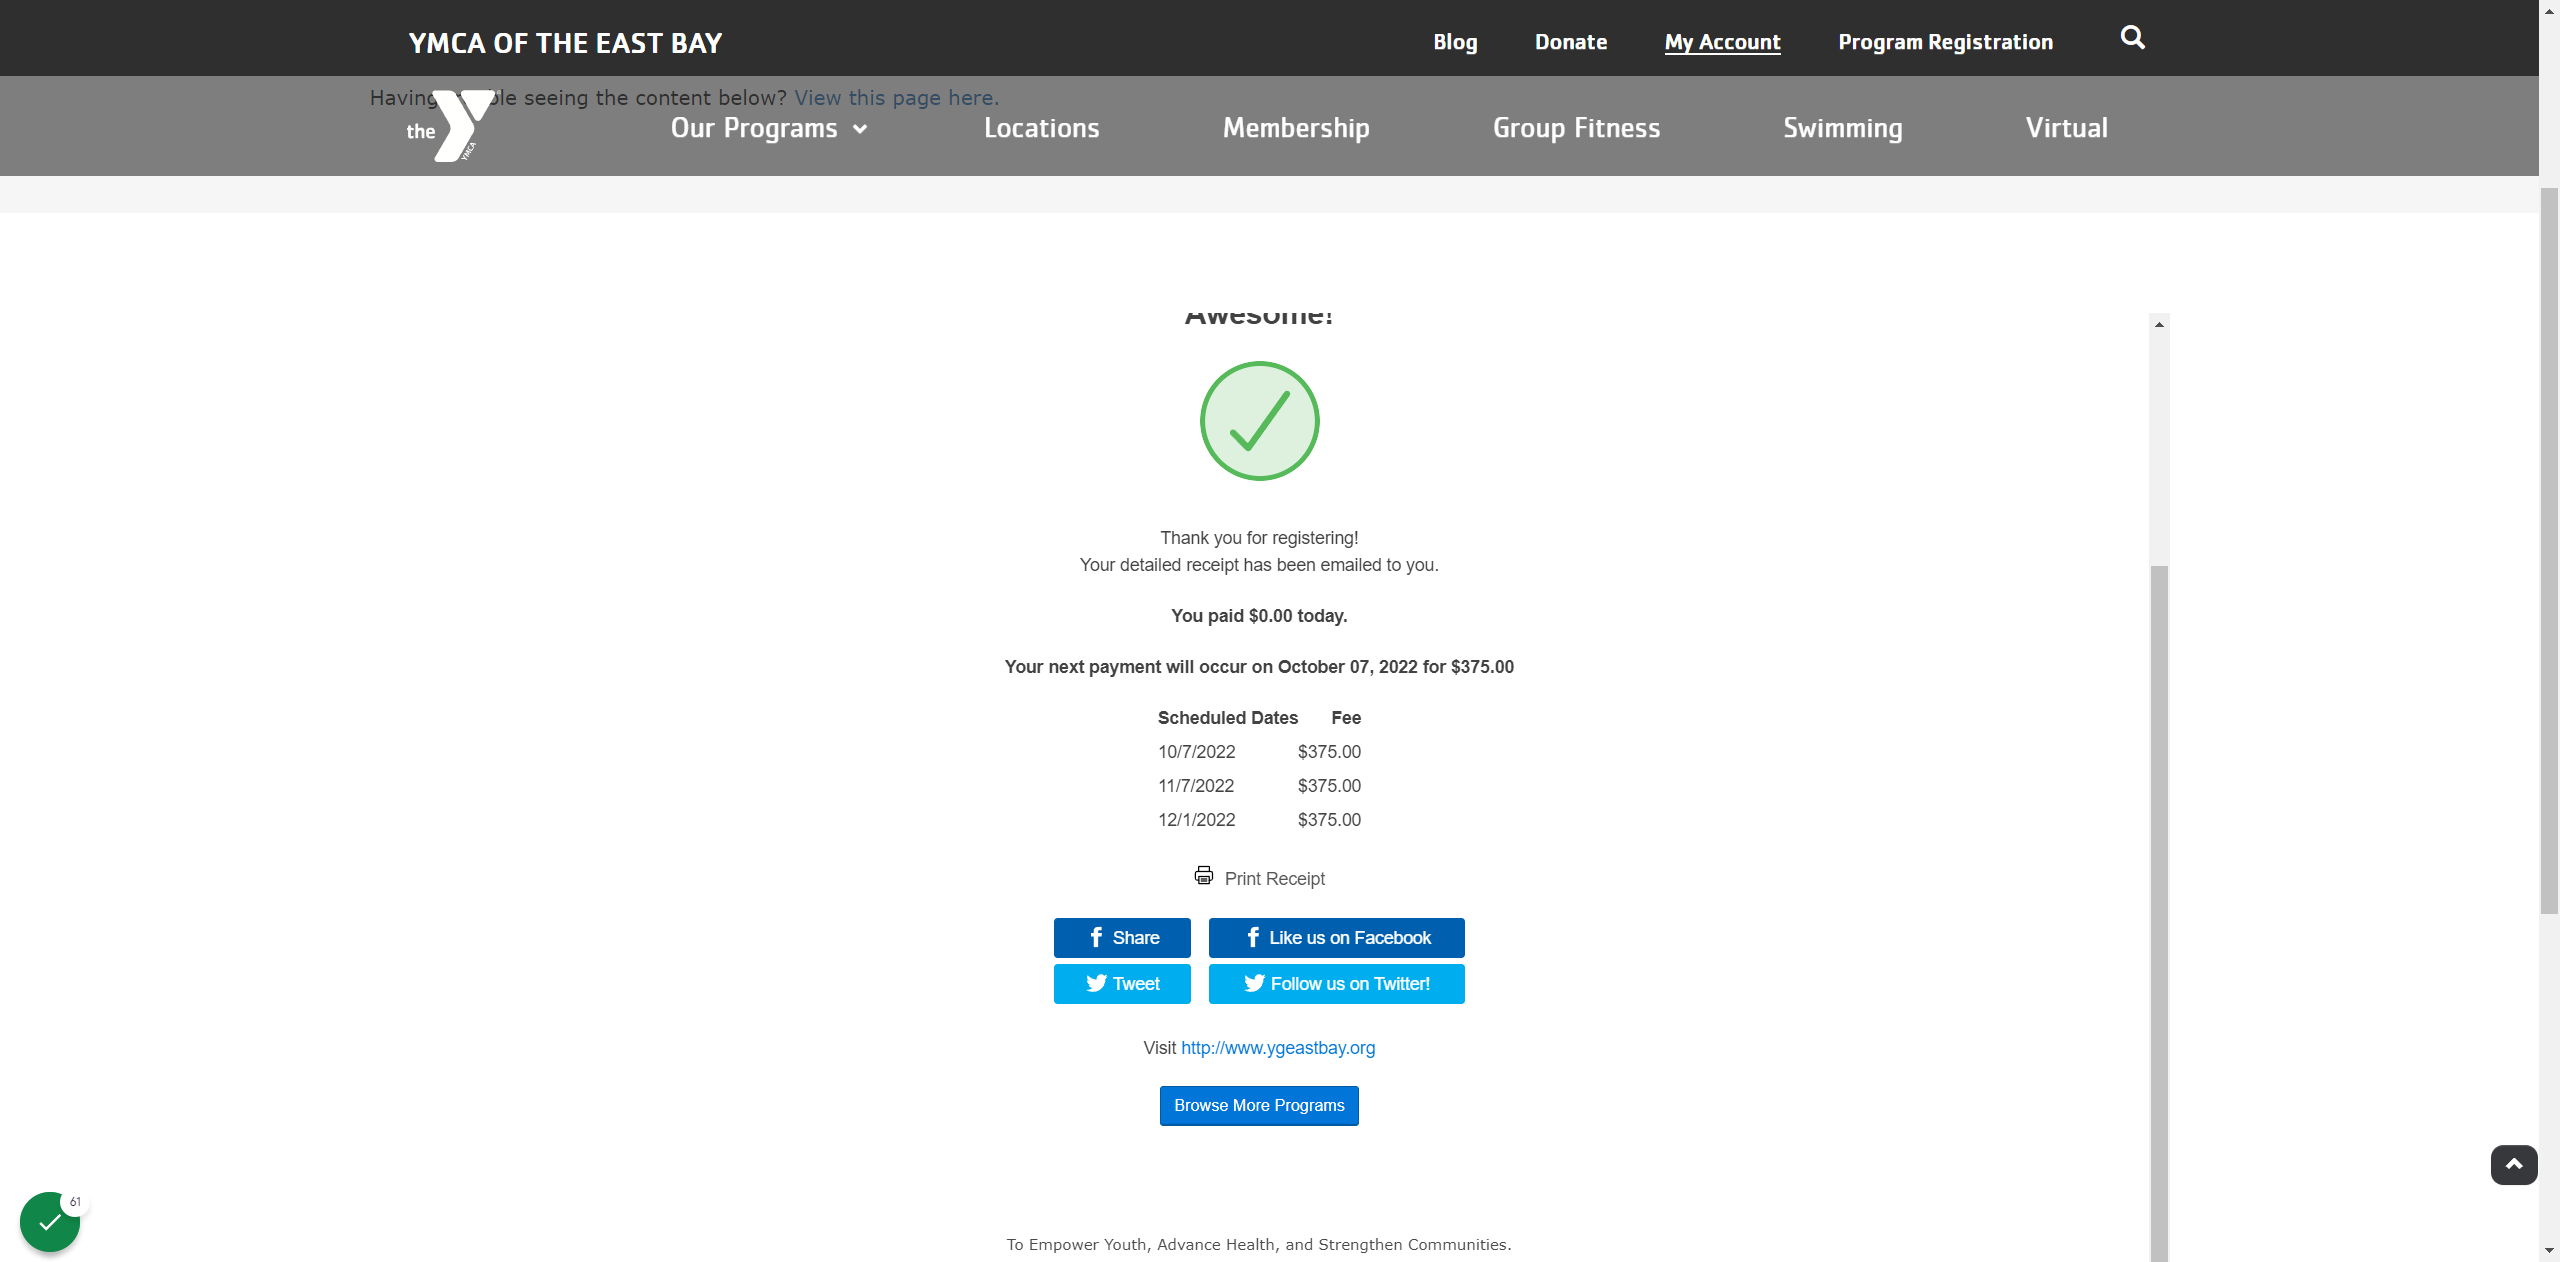Open the ygeastbay.org link
The image size is (2560, 1262).
tap(1278, 1048)
